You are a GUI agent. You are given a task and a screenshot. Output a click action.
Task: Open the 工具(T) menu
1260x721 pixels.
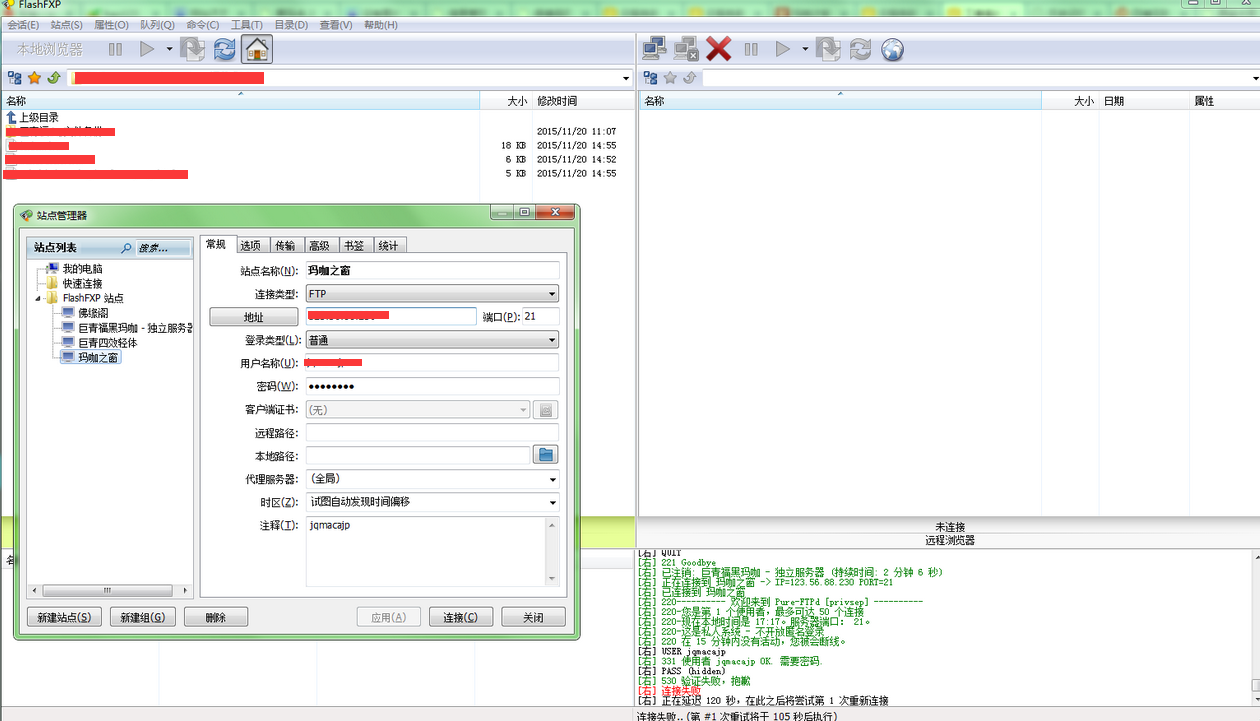[x=246, y=25]
